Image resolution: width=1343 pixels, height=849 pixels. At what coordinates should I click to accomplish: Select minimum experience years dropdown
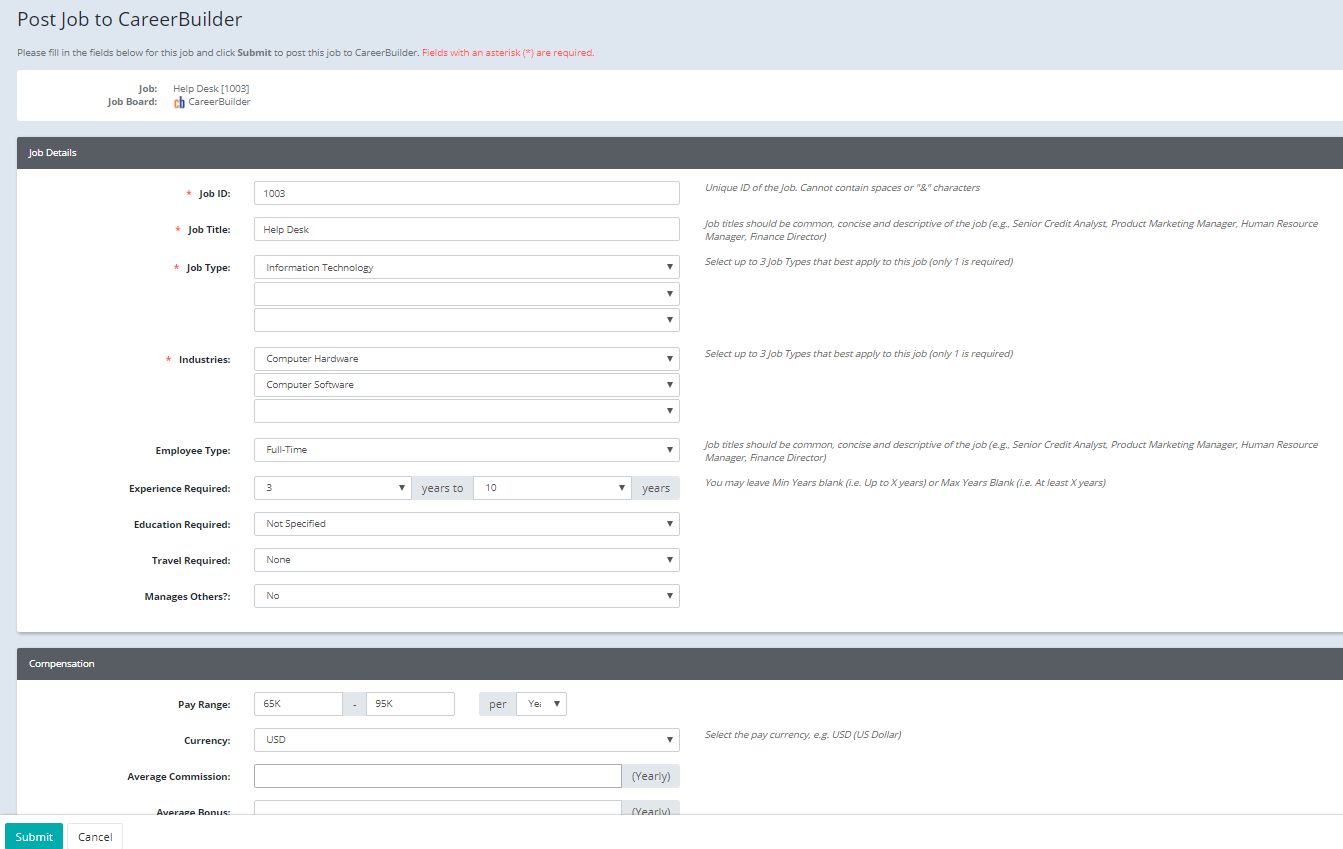pyautogui.click(x=332, y=488)
